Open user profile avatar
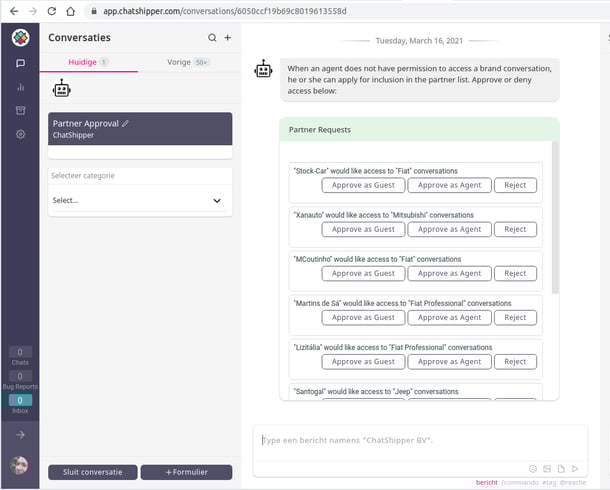Screen dimensions: 610x490 [19, 465]
